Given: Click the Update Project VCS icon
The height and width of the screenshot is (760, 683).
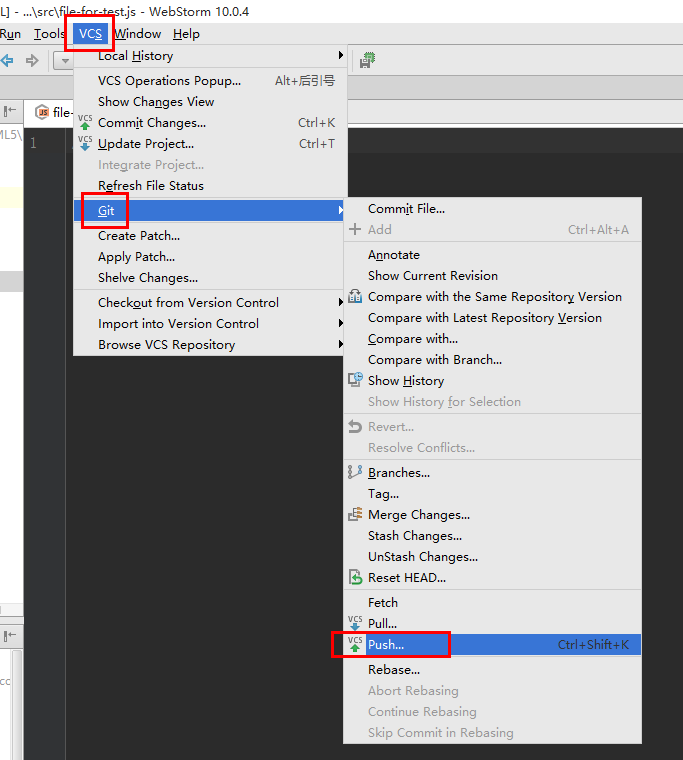Looking at the screenshot, I should (85, 143).
